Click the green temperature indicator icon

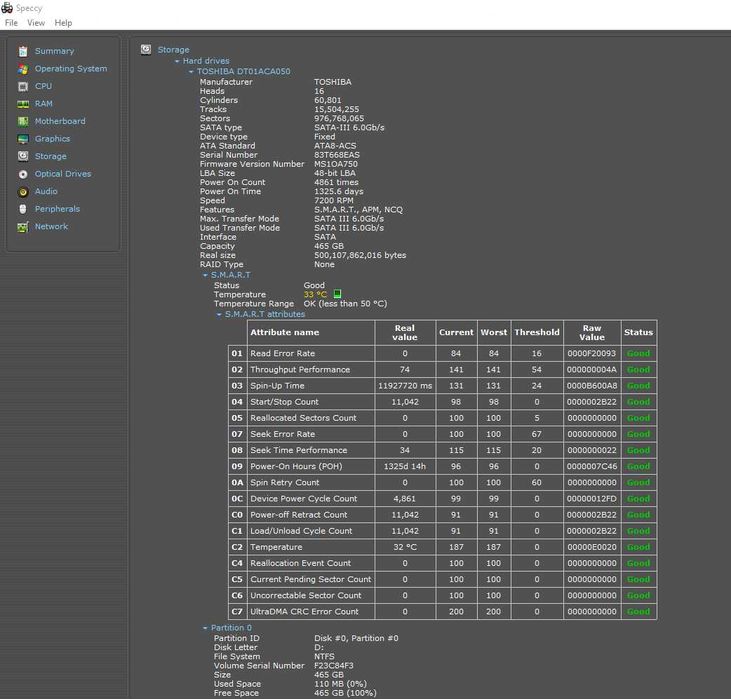click(x=337, y=294)
